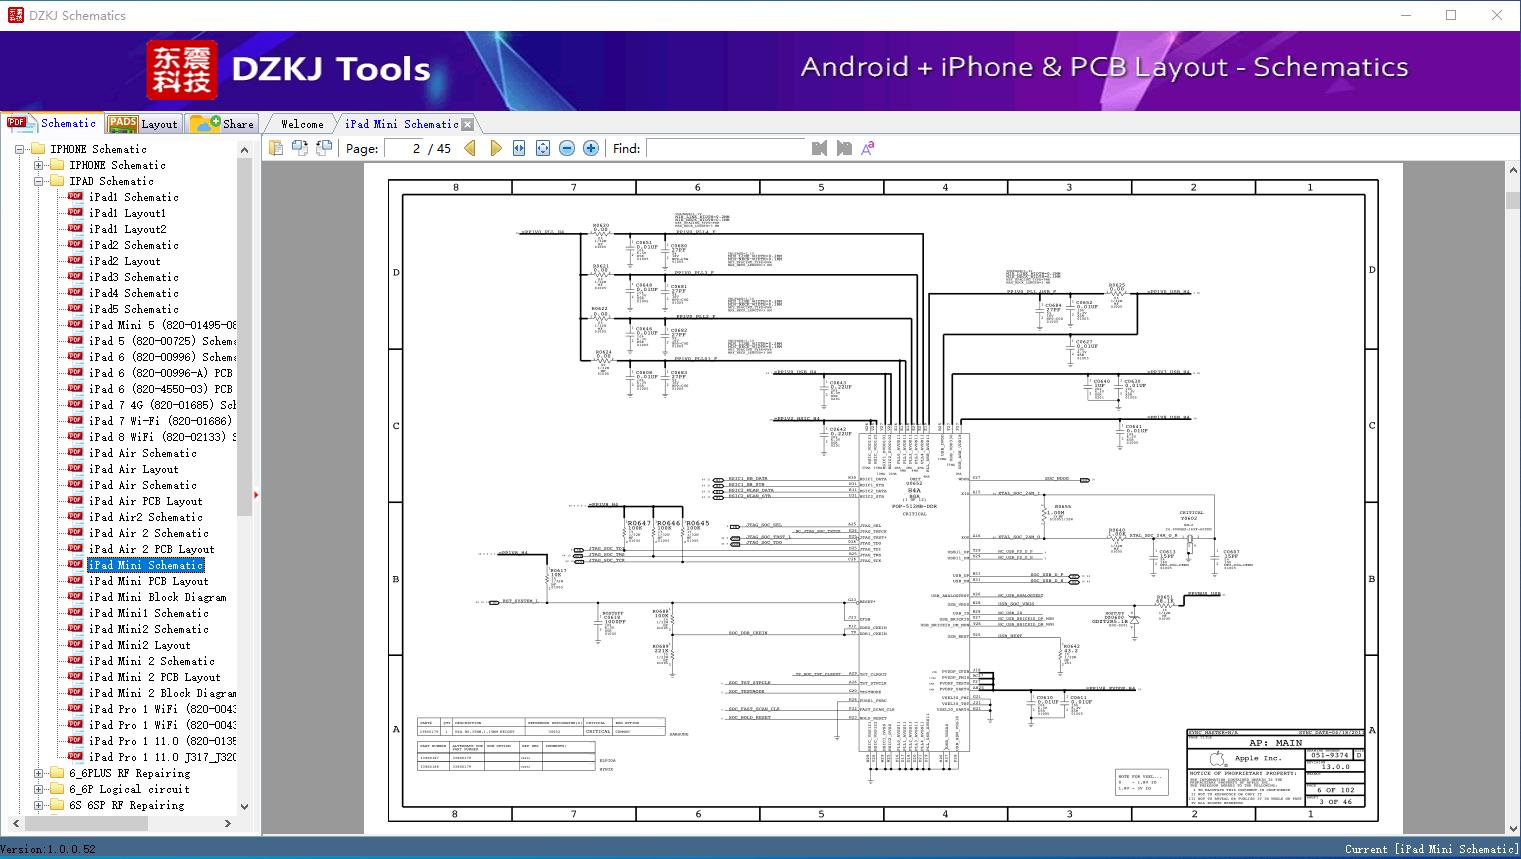Open iPad Air2 Schematic entry

(x=145, y=517)
